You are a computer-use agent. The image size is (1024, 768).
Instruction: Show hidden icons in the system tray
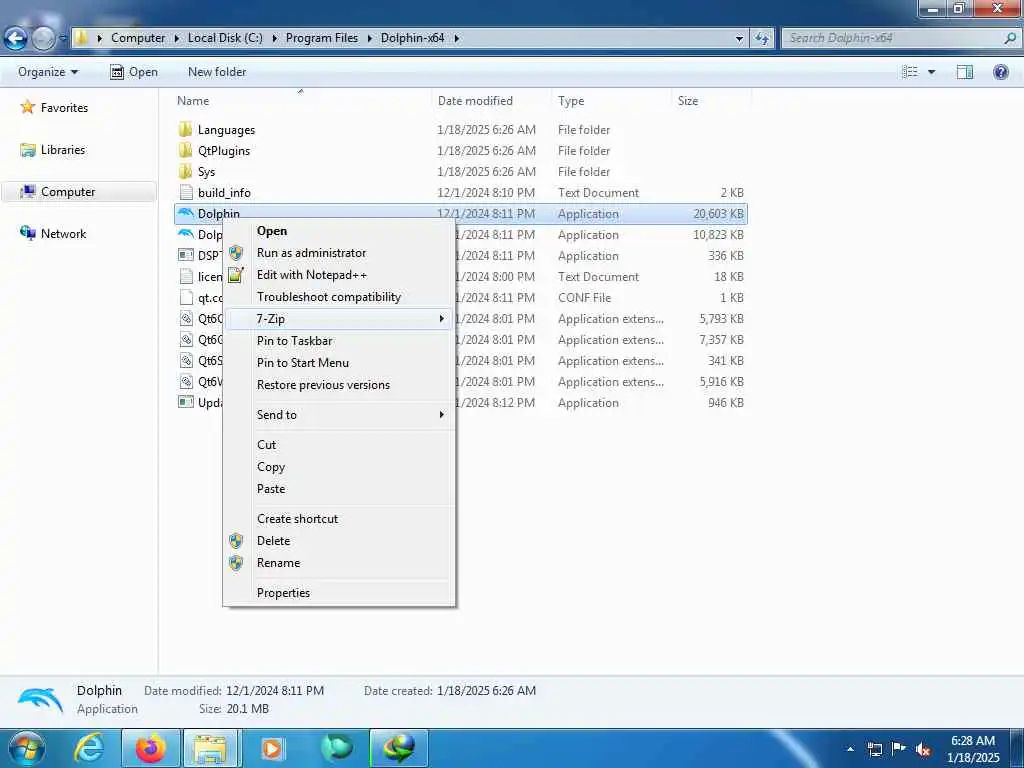click(x=850, y=749)
